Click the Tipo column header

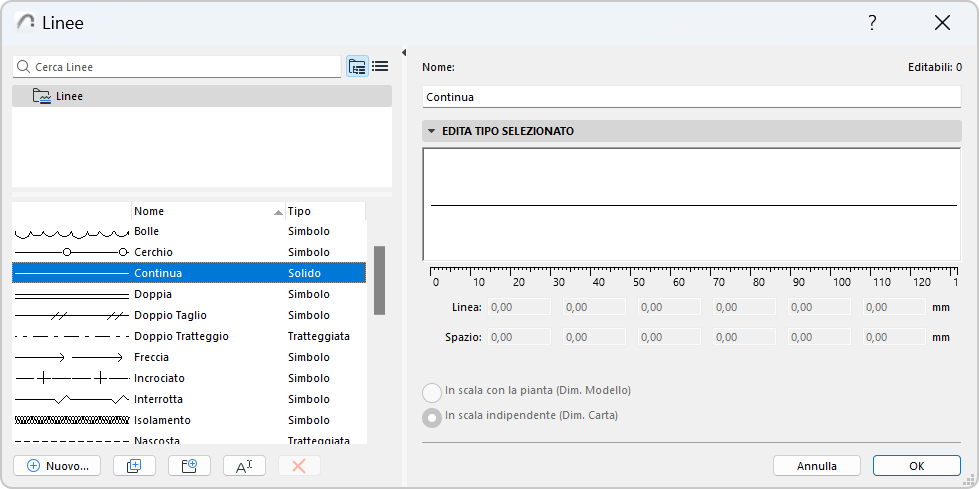[x=325, y=211]
